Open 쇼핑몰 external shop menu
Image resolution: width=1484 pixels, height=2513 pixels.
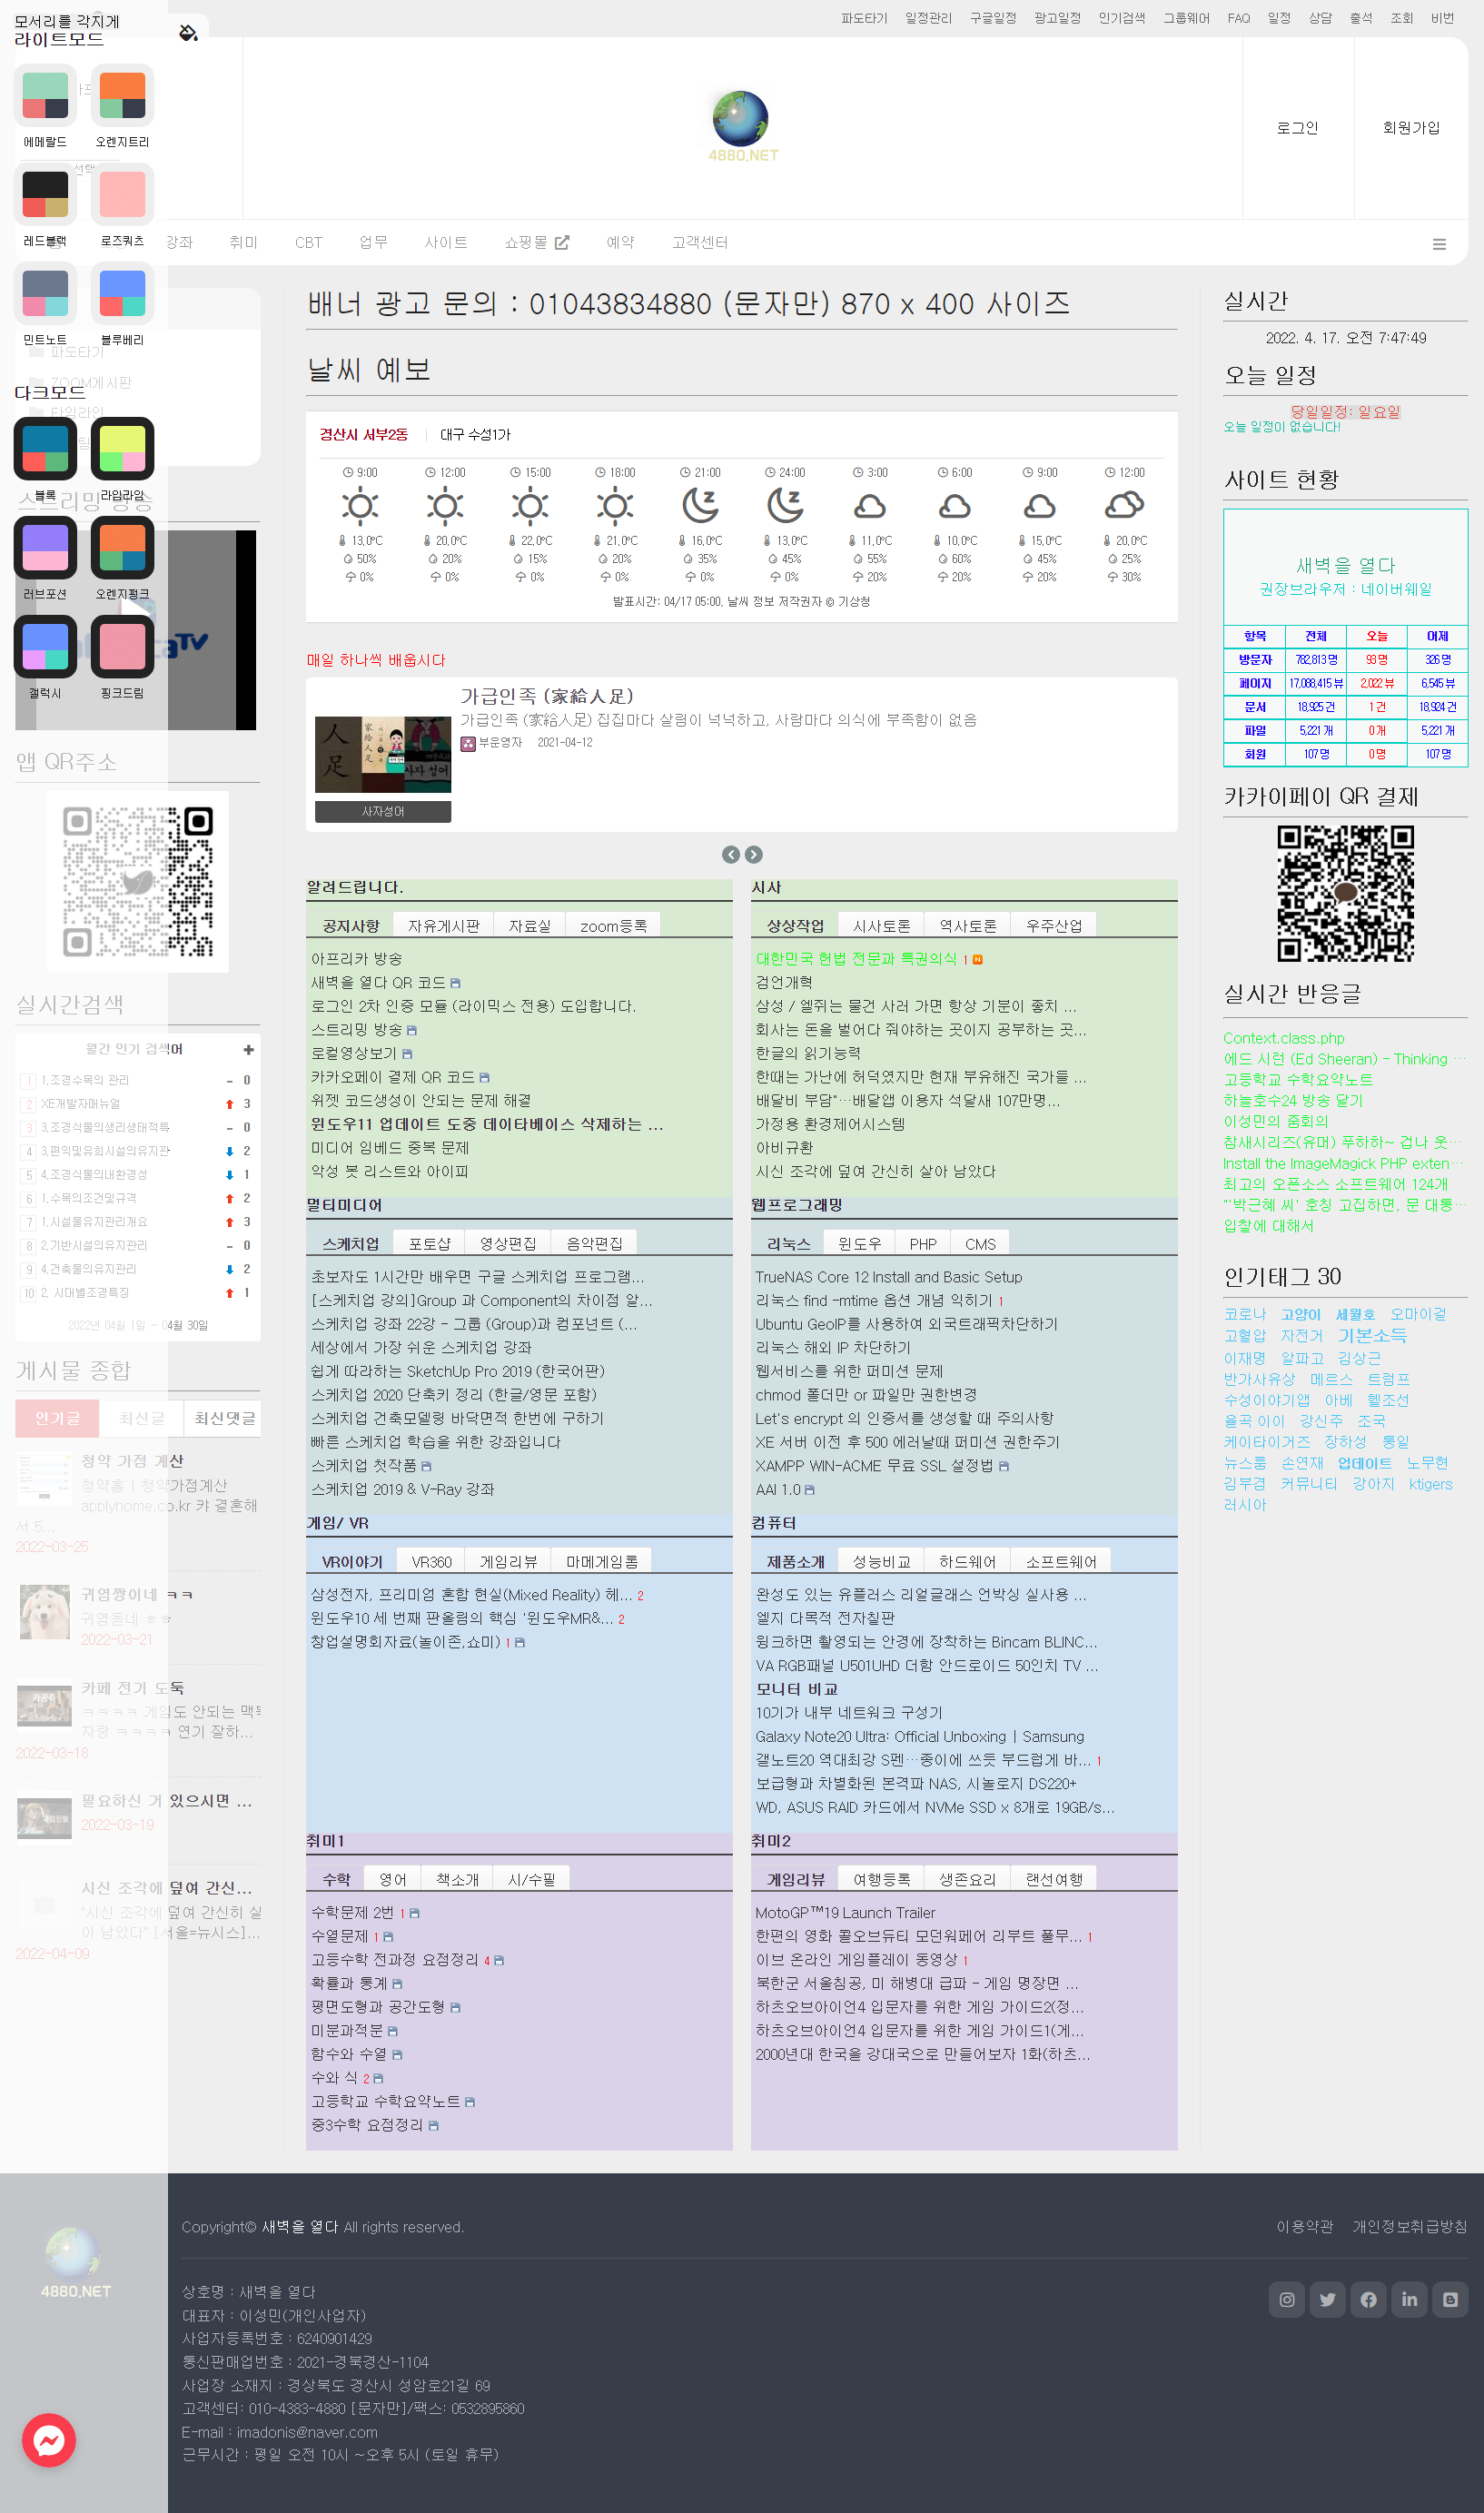click(537, 242)
